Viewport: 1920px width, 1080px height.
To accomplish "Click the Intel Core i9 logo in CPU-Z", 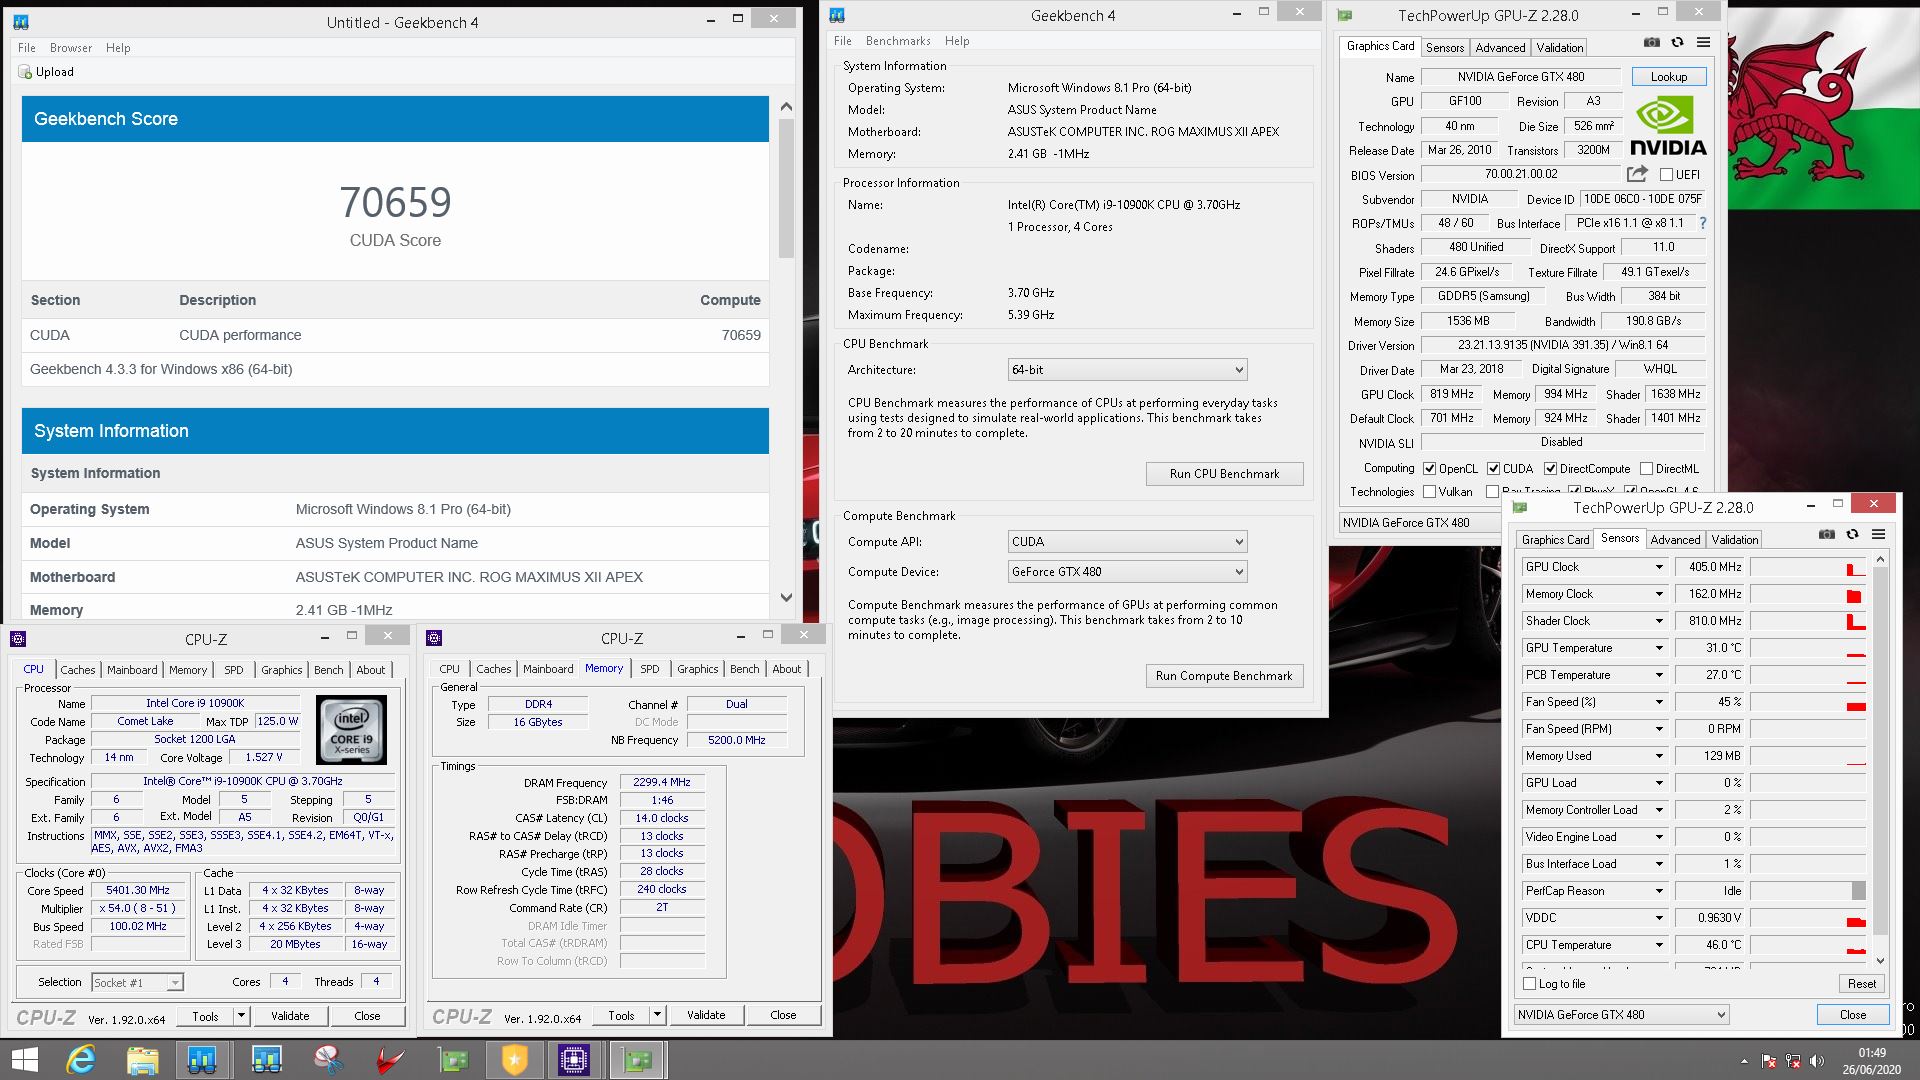I will (352, 730).
